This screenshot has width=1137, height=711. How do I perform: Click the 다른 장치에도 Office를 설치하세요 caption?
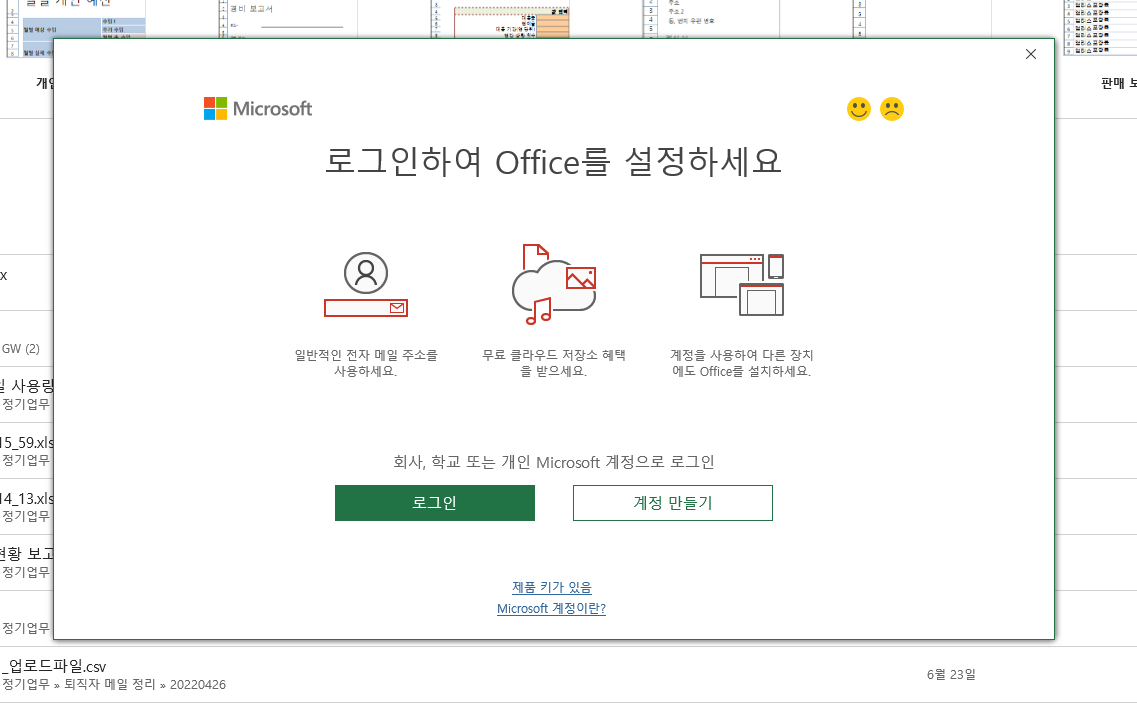click(x=742, y=363)
